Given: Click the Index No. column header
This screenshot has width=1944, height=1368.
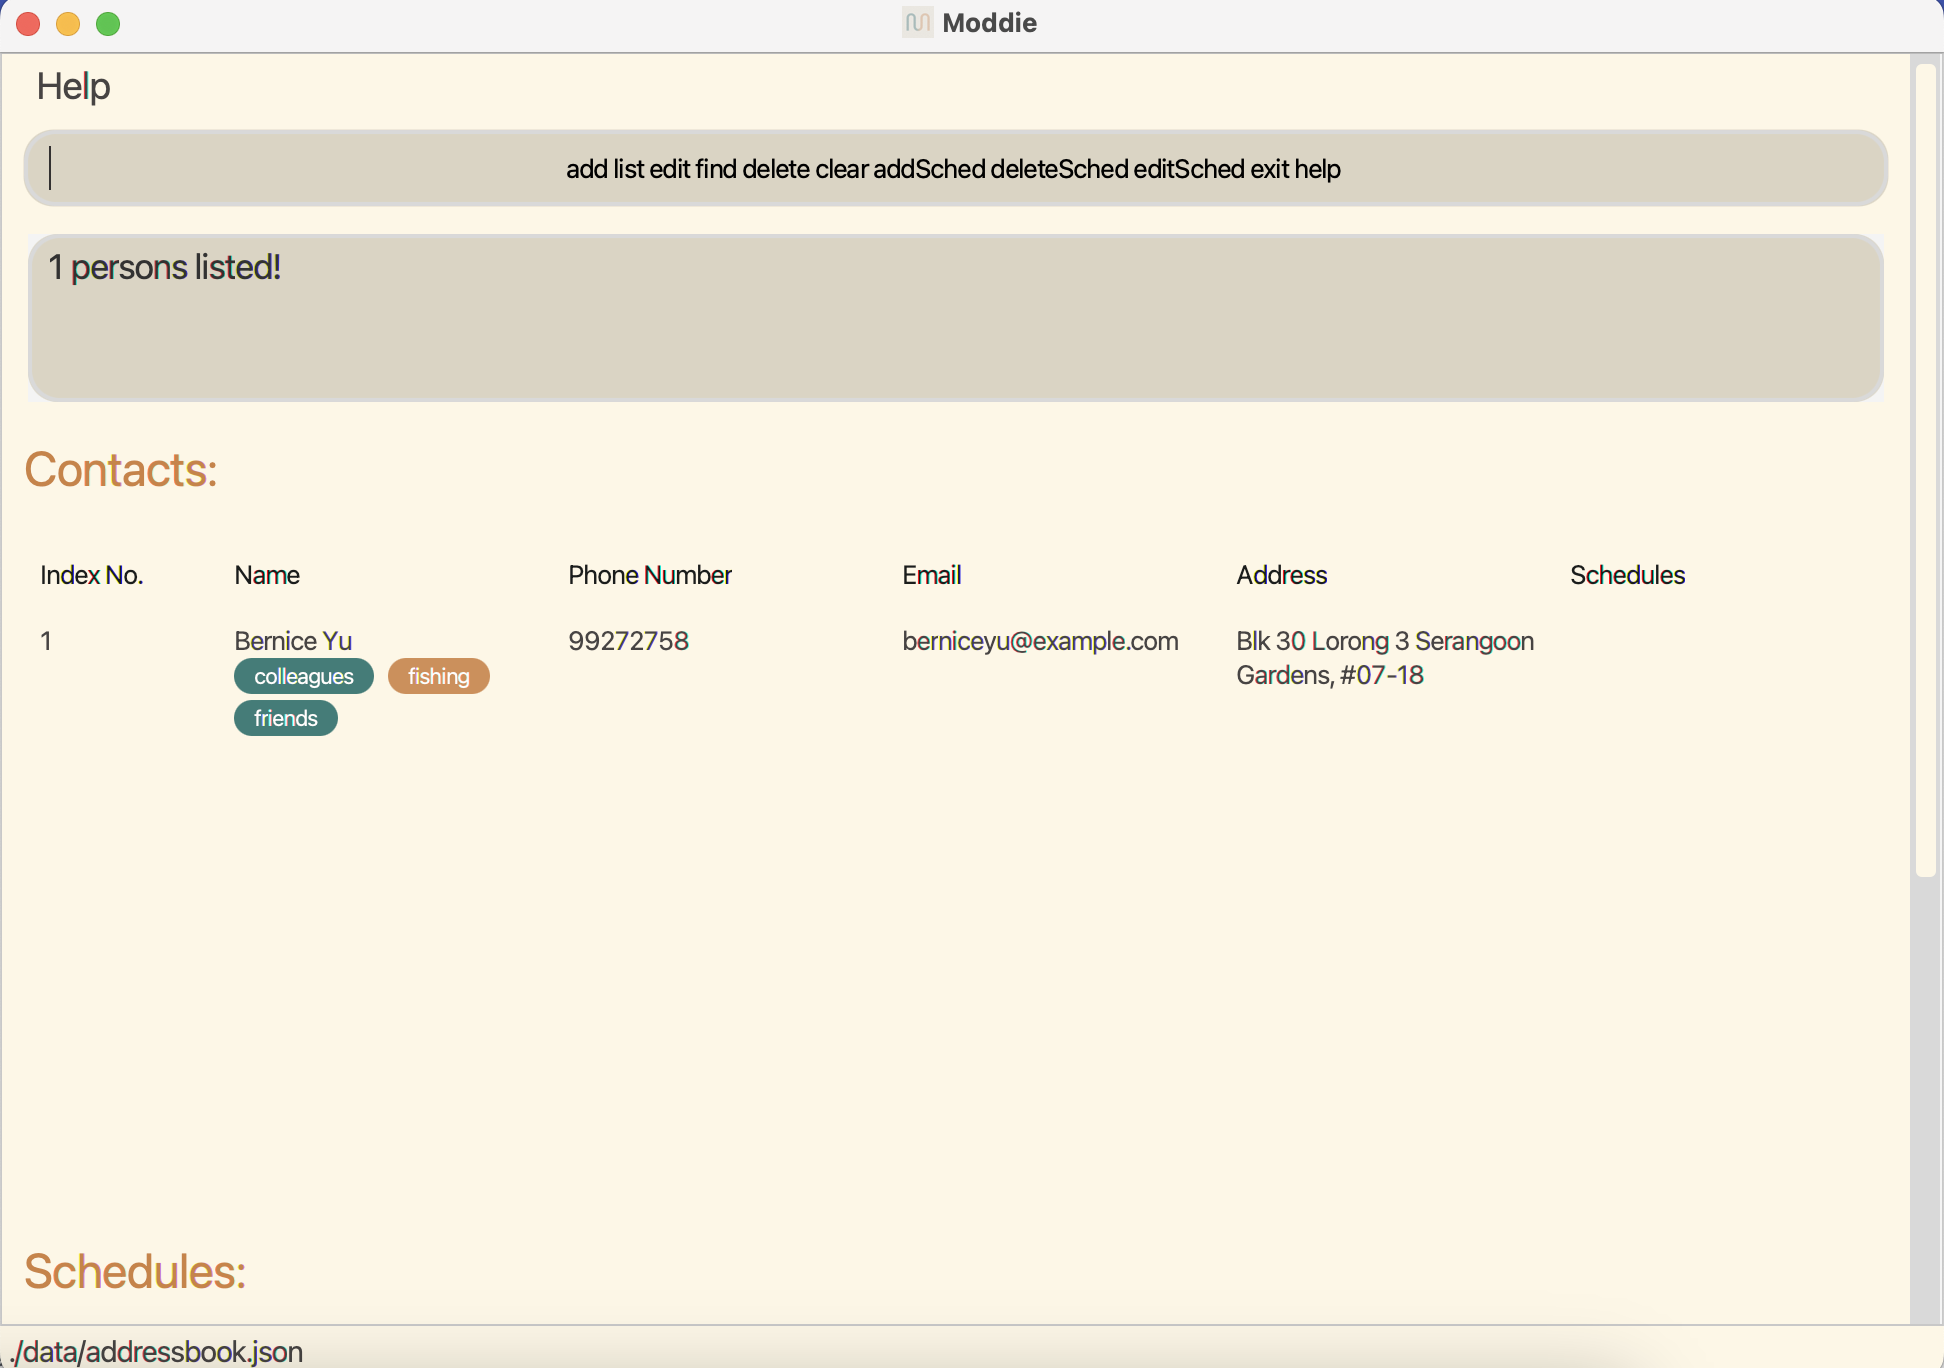Looking at the screenshot, I should pos(91,575).
